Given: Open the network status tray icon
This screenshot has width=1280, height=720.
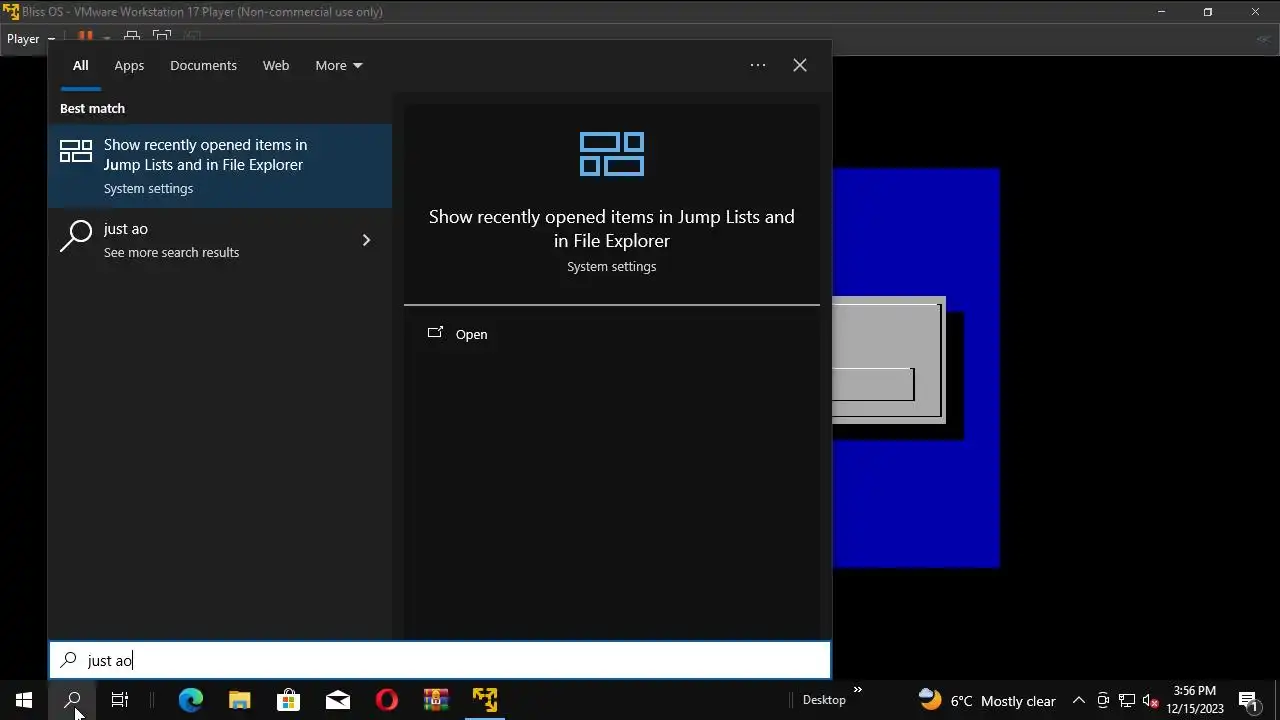Looking at the screenshot, I should (1127, 700).
